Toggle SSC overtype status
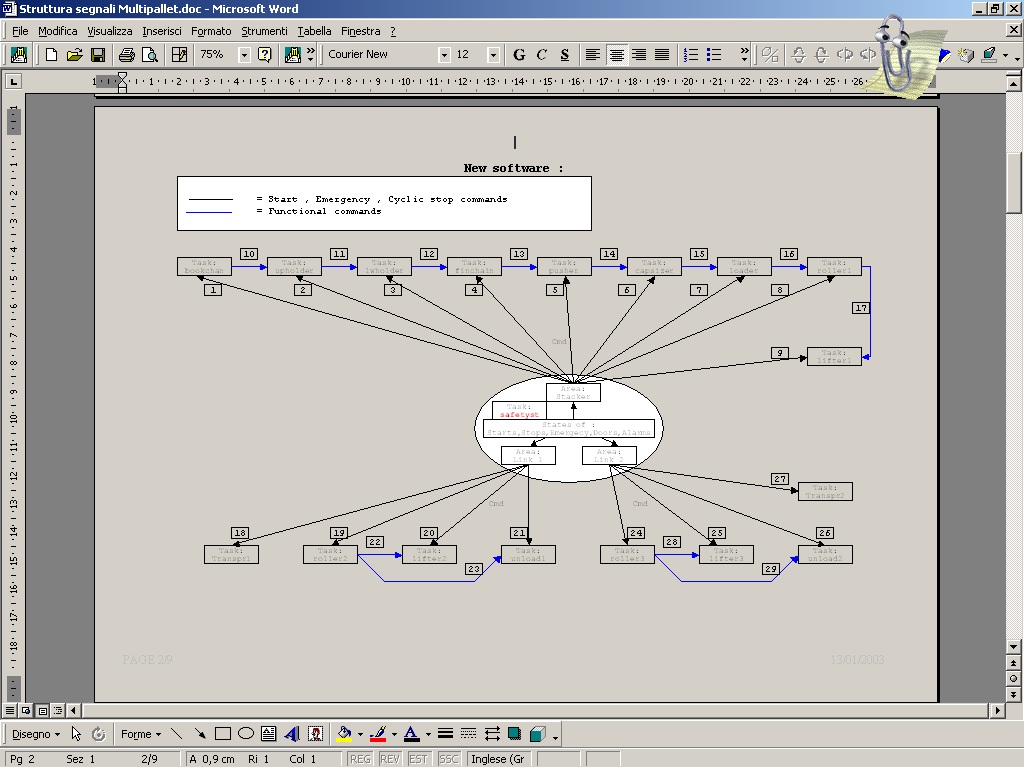The height and width of the screenshot is (768, 1024). pyautogui.click(x=448, y=759)
